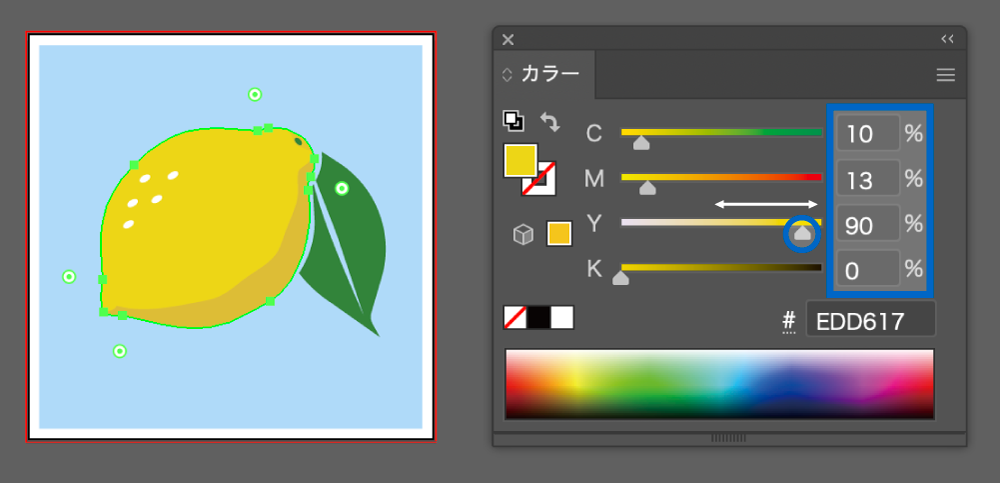Image resolution: width=1000 pixels, height=483 pixels.
Task: Click the in-gamut yellow swatch beside cube
Action: pos(559,234)
